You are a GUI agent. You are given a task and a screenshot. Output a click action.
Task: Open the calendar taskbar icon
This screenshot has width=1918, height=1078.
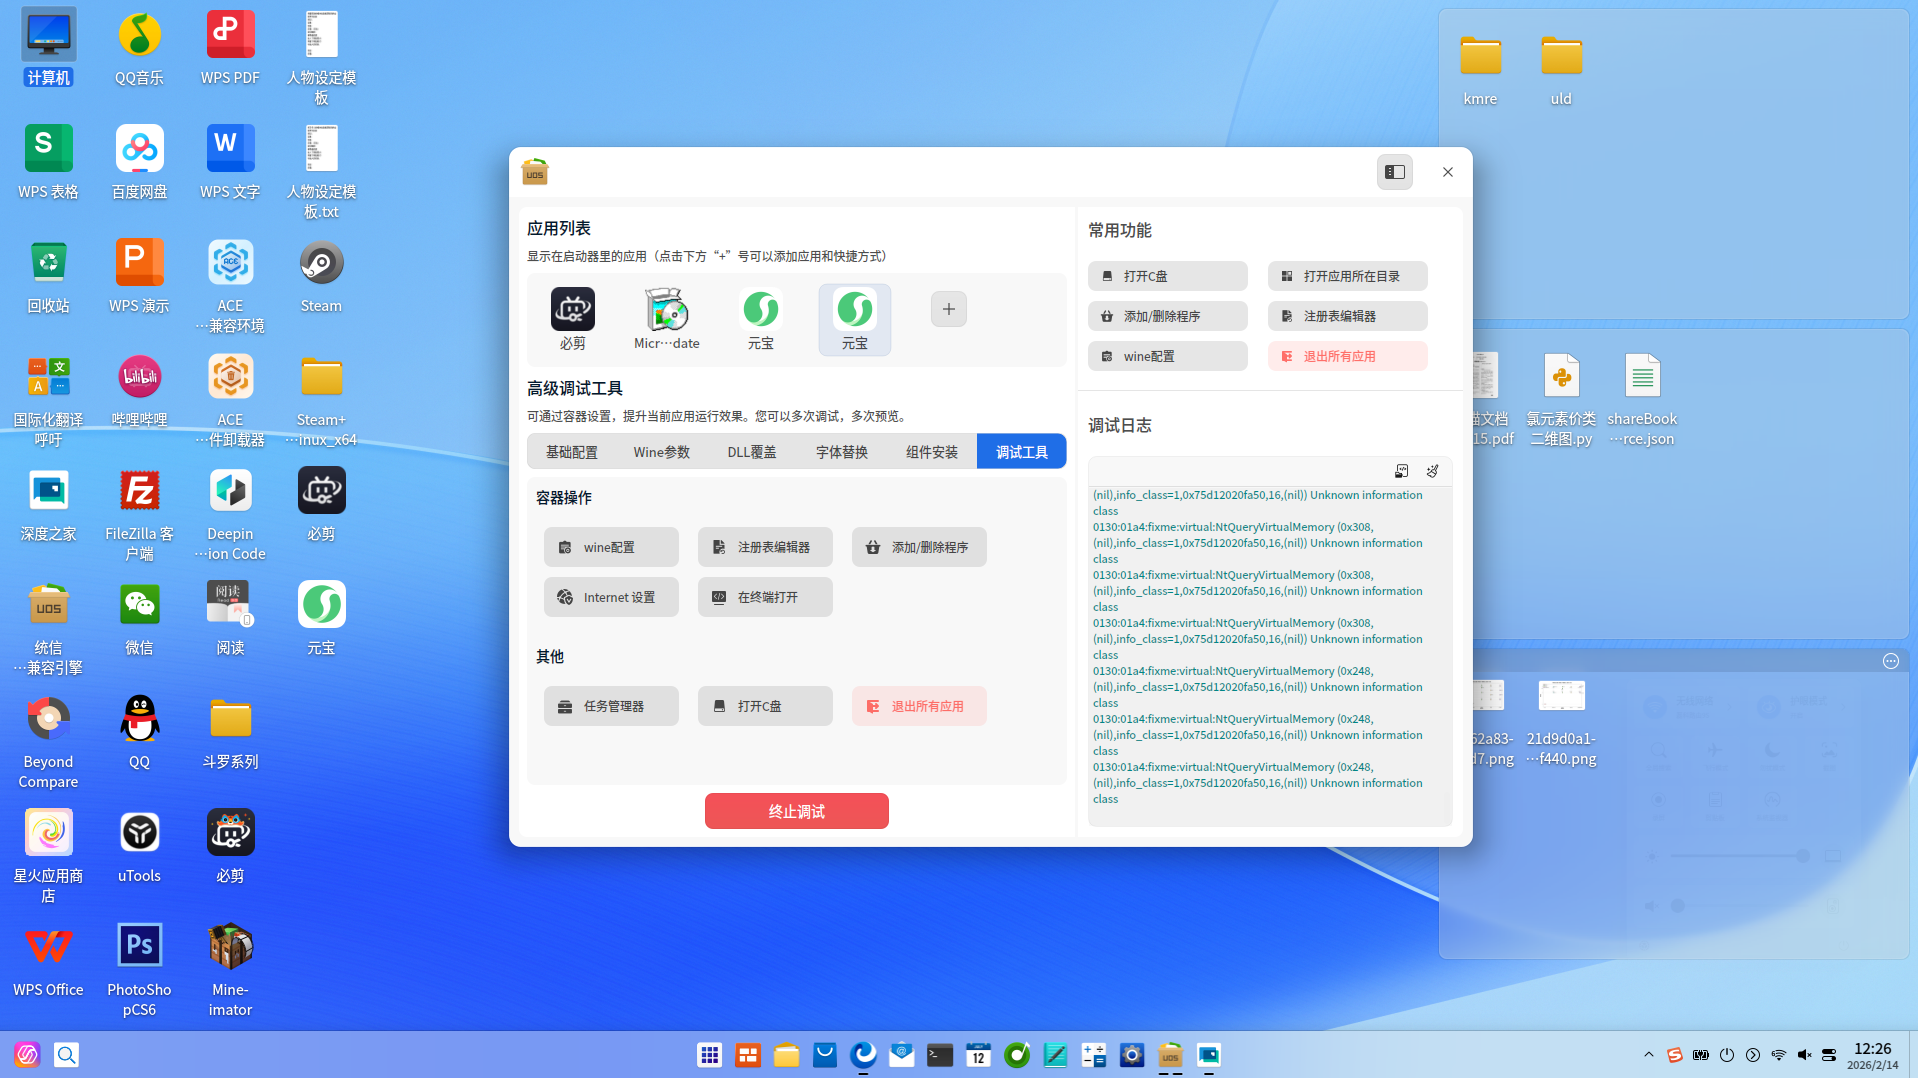[x=979, y=1055]
